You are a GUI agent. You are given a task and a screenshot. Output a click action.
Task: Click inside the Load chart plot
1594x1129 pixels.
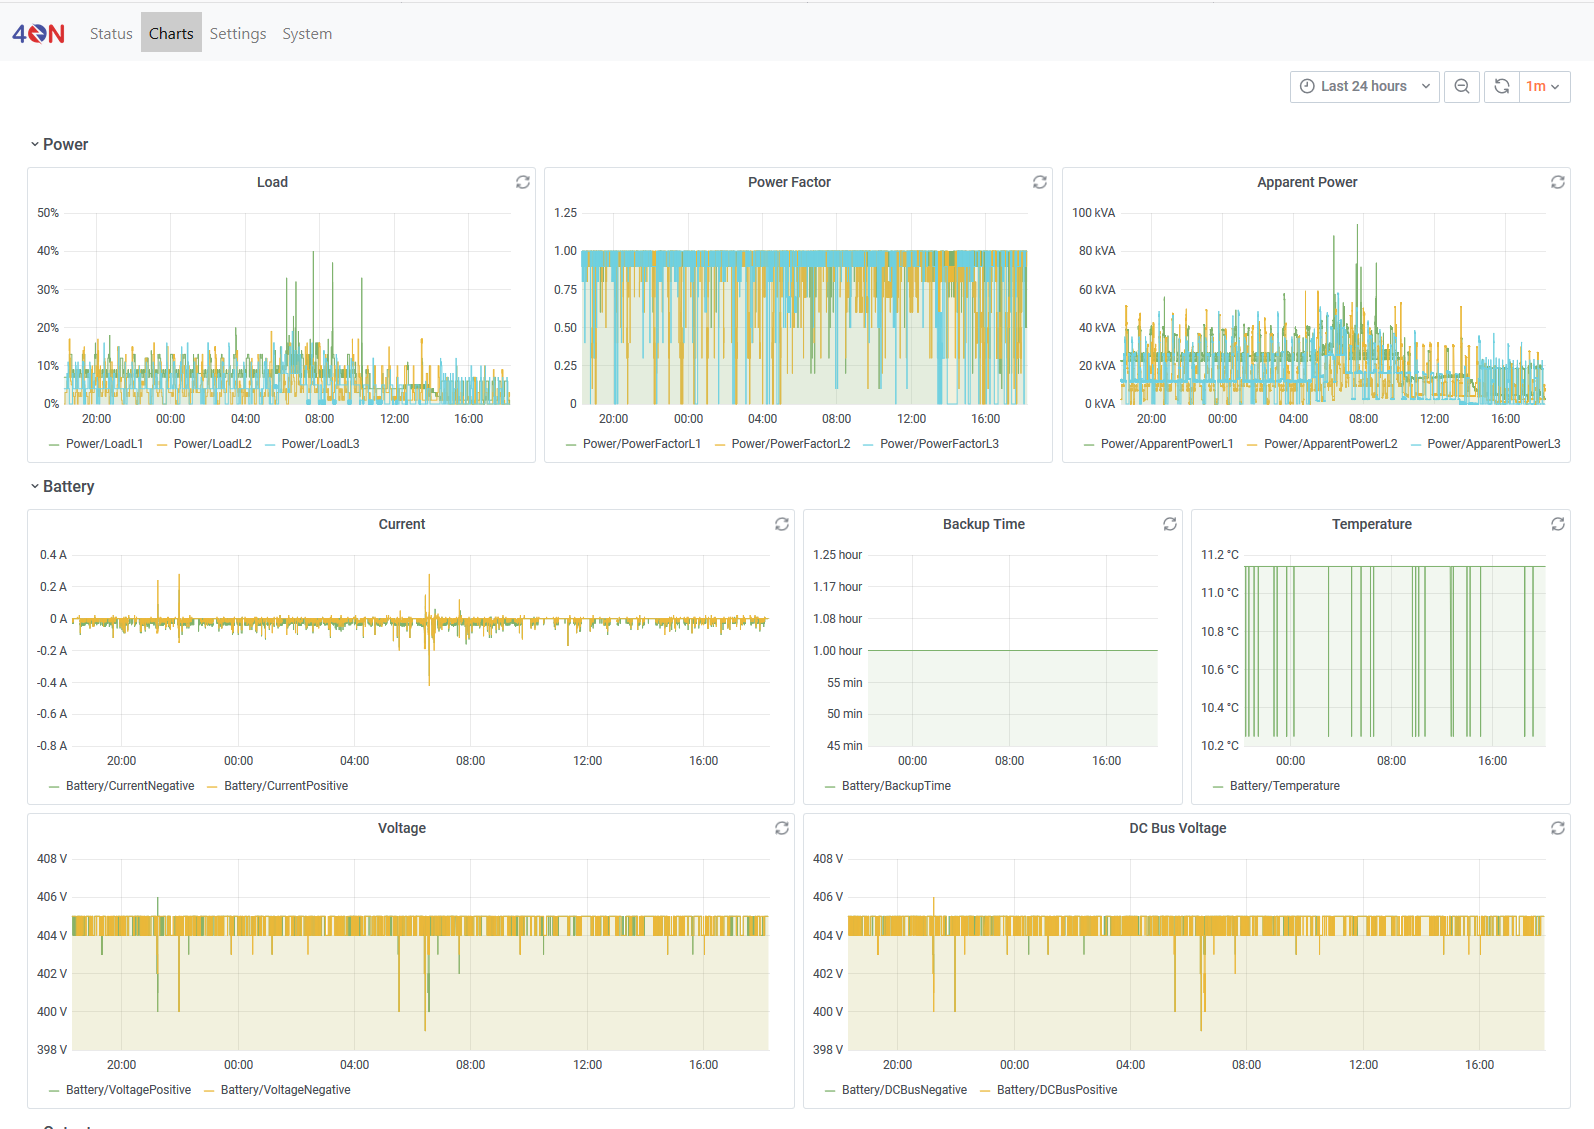[288, 308]
